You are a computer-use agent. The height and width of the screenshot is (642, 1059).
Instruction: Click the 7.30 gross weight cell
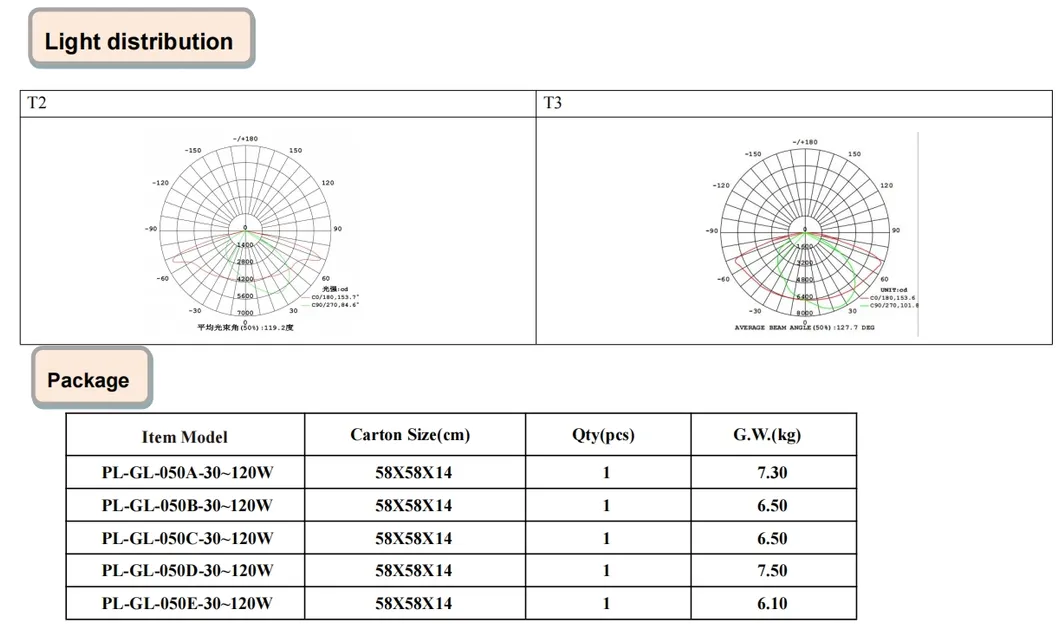pyautogui.click(x=773, y=472)
